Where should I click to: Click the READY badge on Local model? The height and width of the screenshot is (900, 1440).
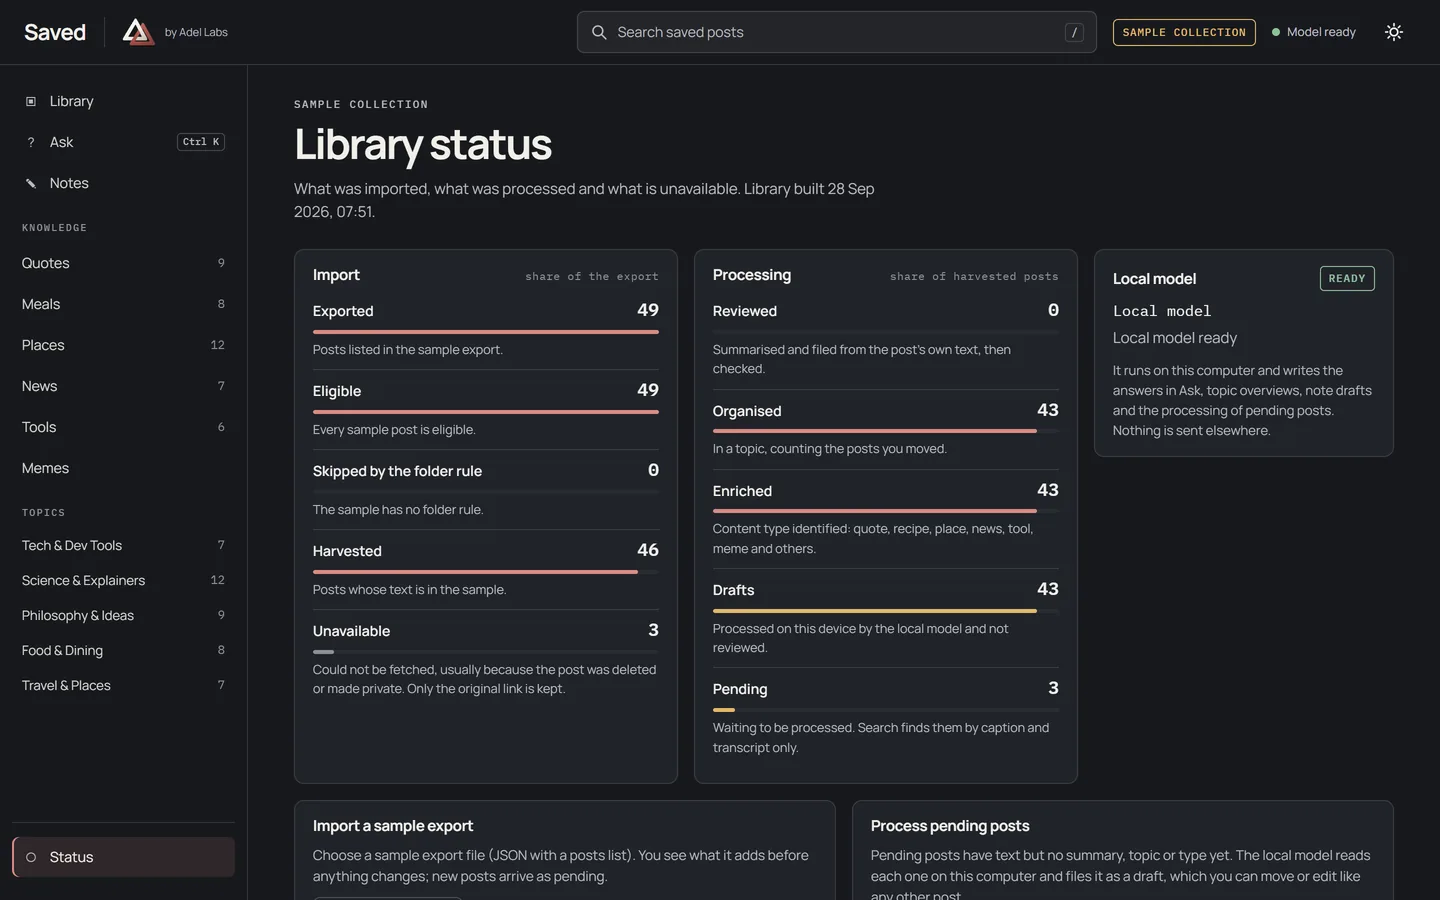(1347, 278)
